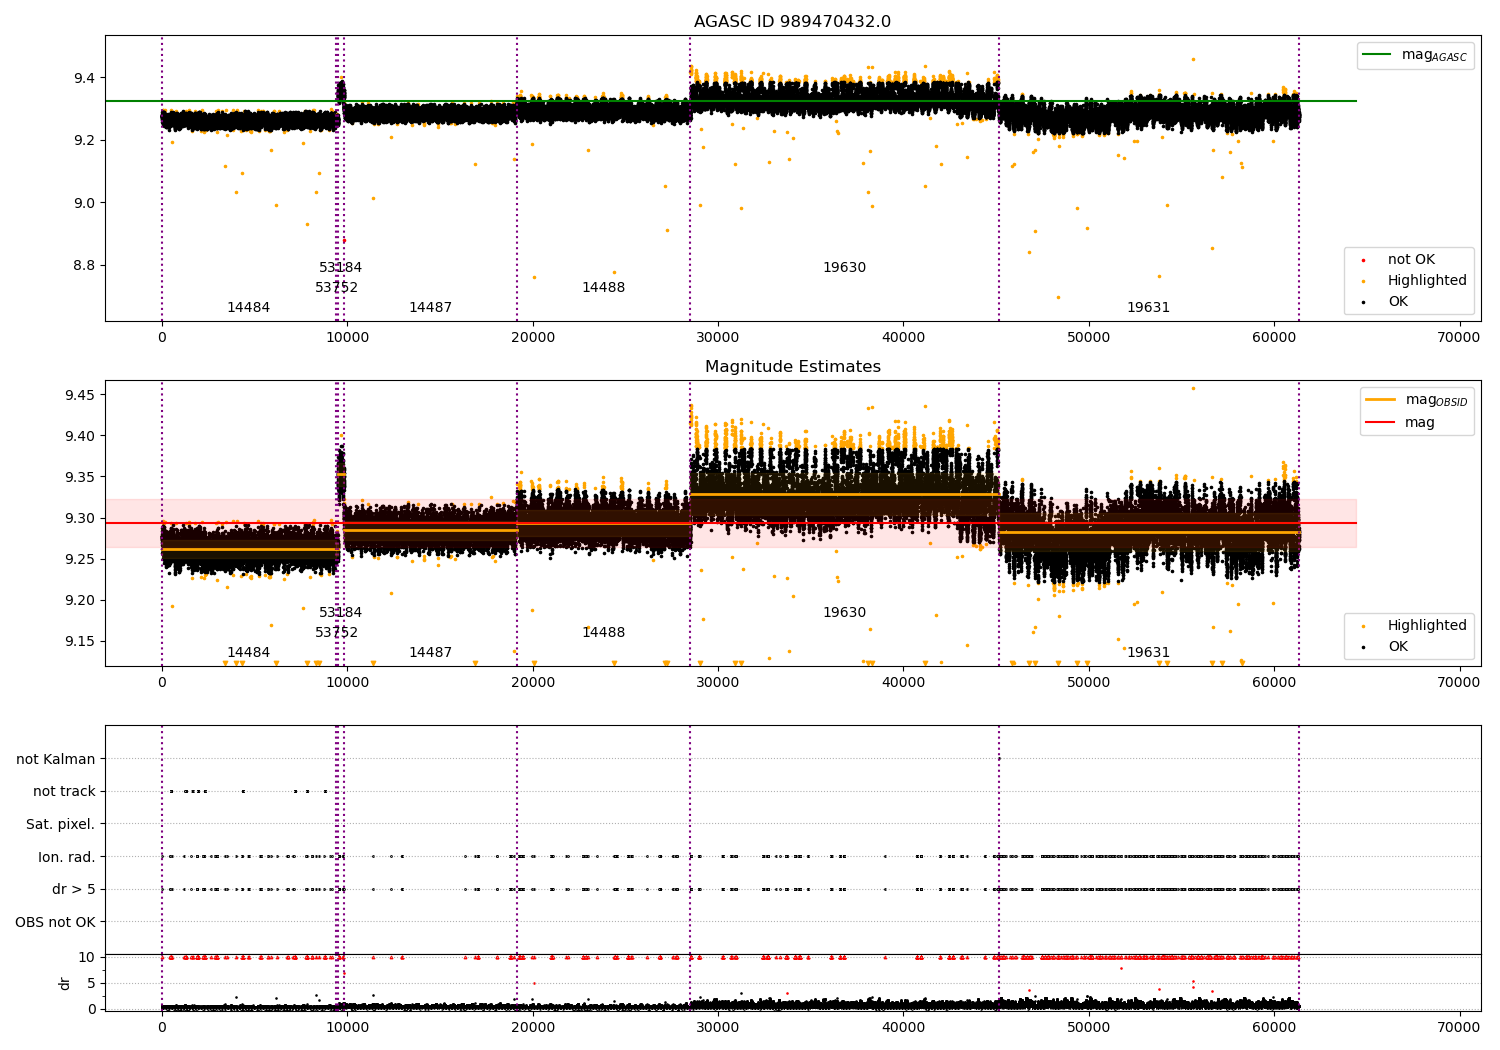1500x1050 pixels.
Task: Click obsid label 14487 in Magnitude Estimates plot
Action: tap(430, 653)
